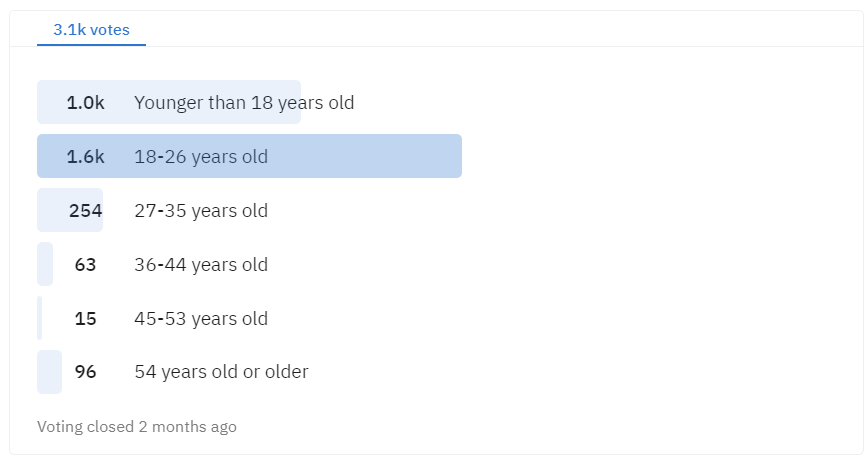Image resolution: width=868 pixels, height=455 pixels.
Task: Click the 63 vote count
Action: 85,265
